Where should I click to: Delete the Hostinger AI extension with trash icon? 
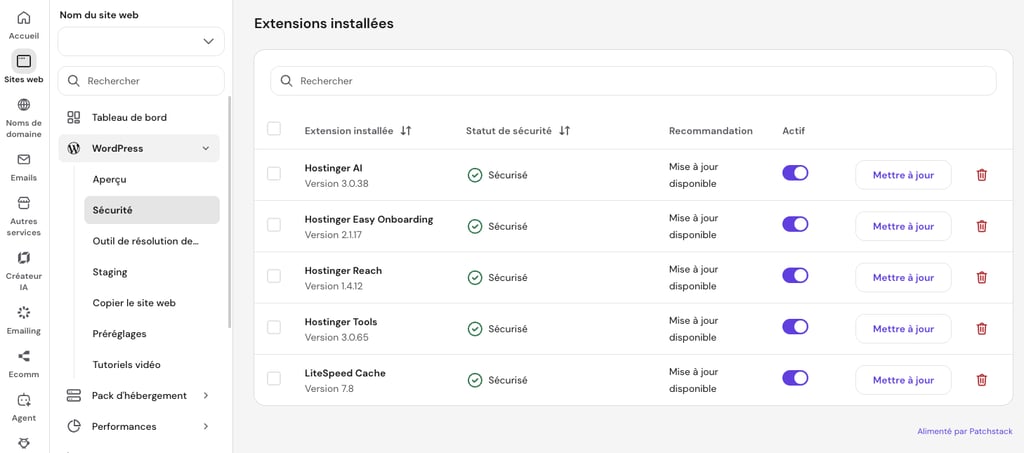coord(982,175)
